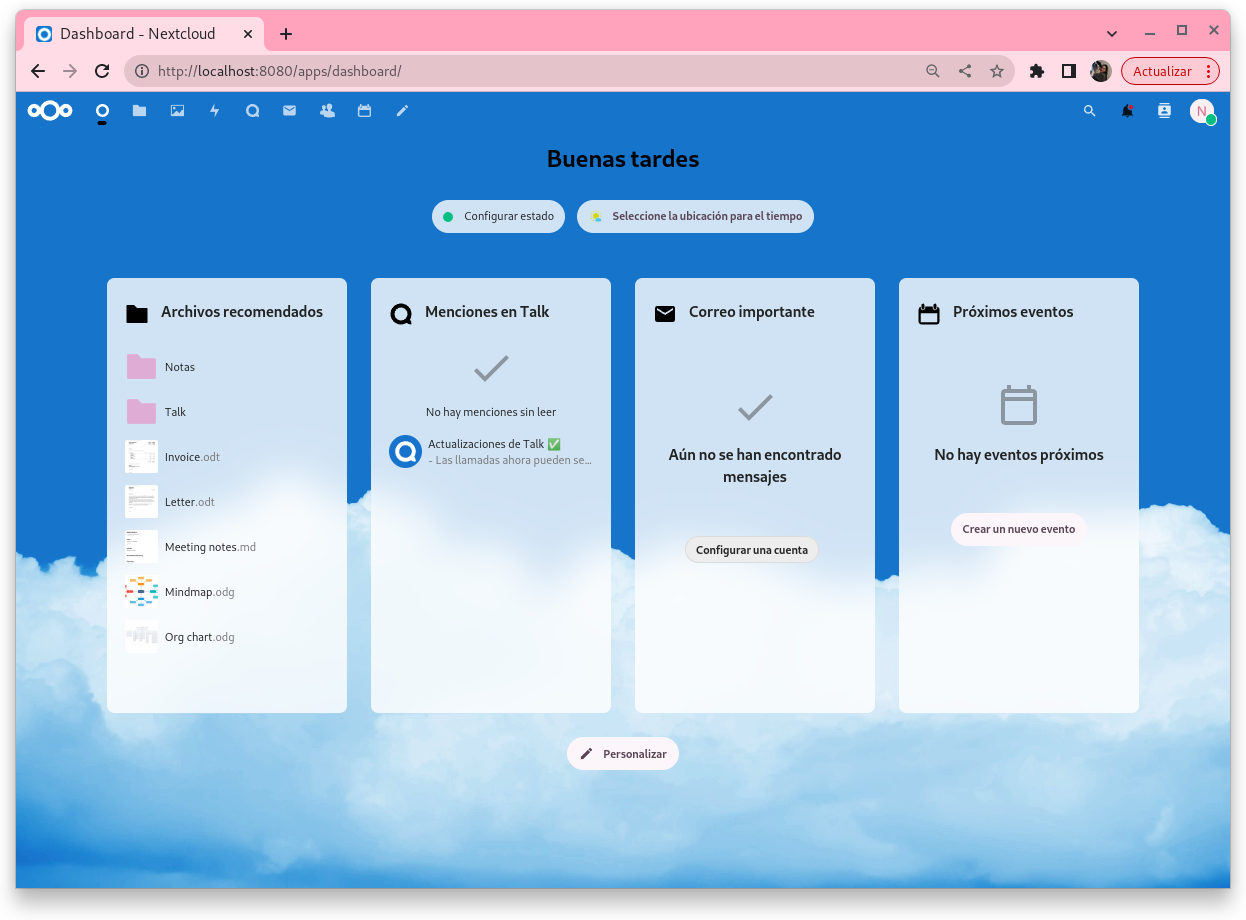The image size is (1246, 920).
Task: Click the Configurar estado button
Action: tap(498, 216)
